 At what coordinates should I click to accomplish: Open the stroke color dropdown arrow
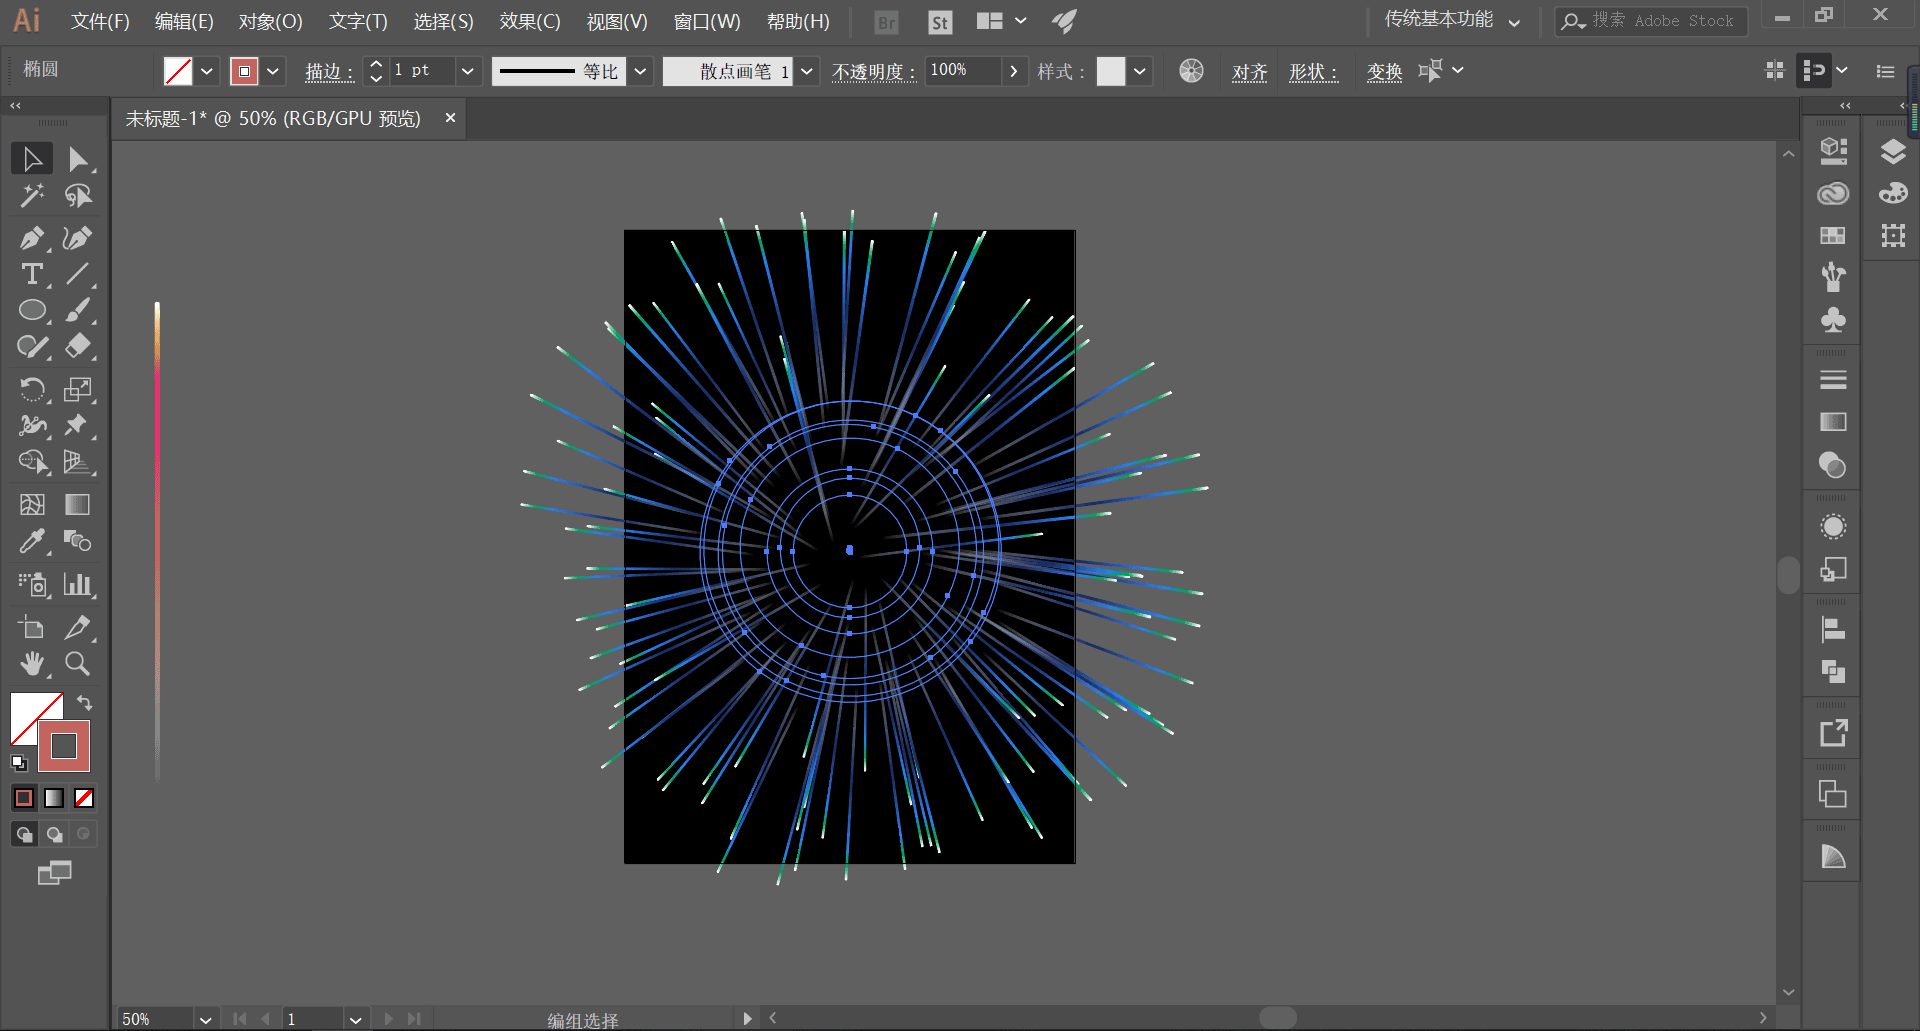pyautogui.click(x=272, y=72)
